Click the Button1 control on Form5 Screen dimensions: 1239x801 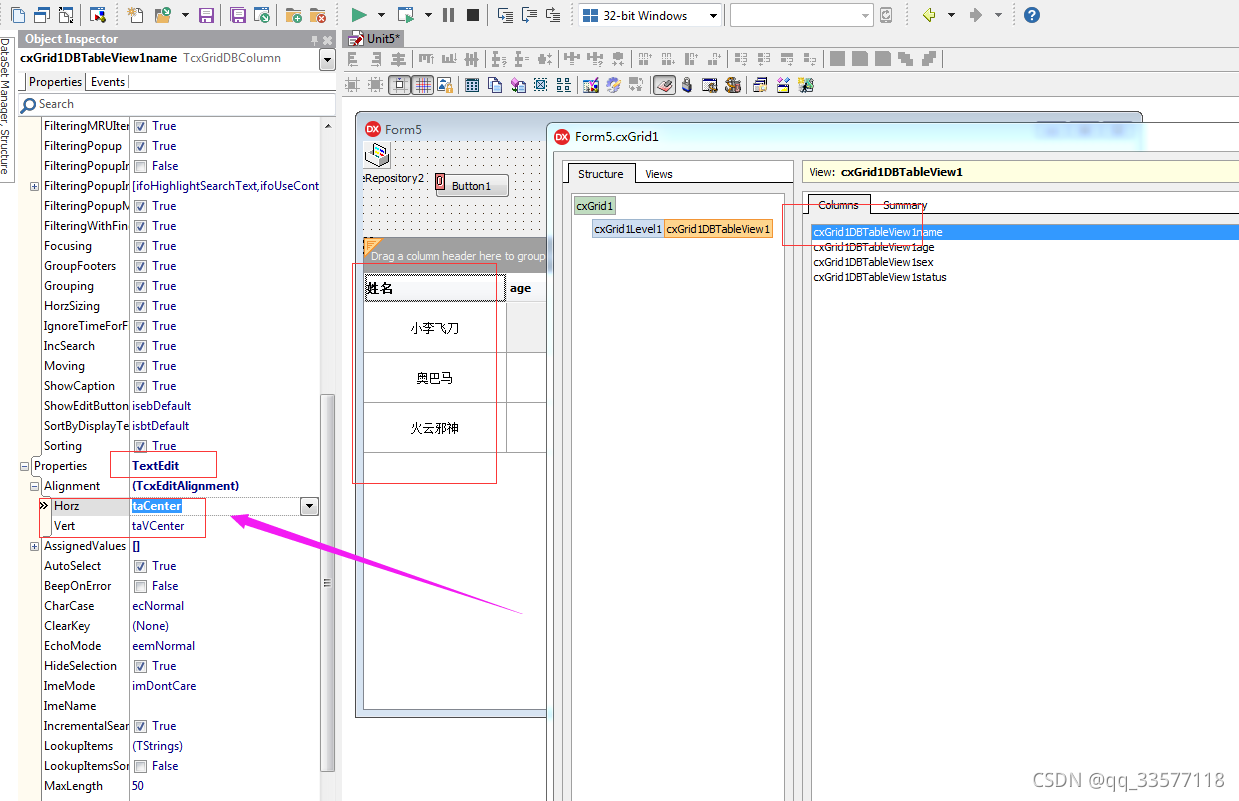472,185
